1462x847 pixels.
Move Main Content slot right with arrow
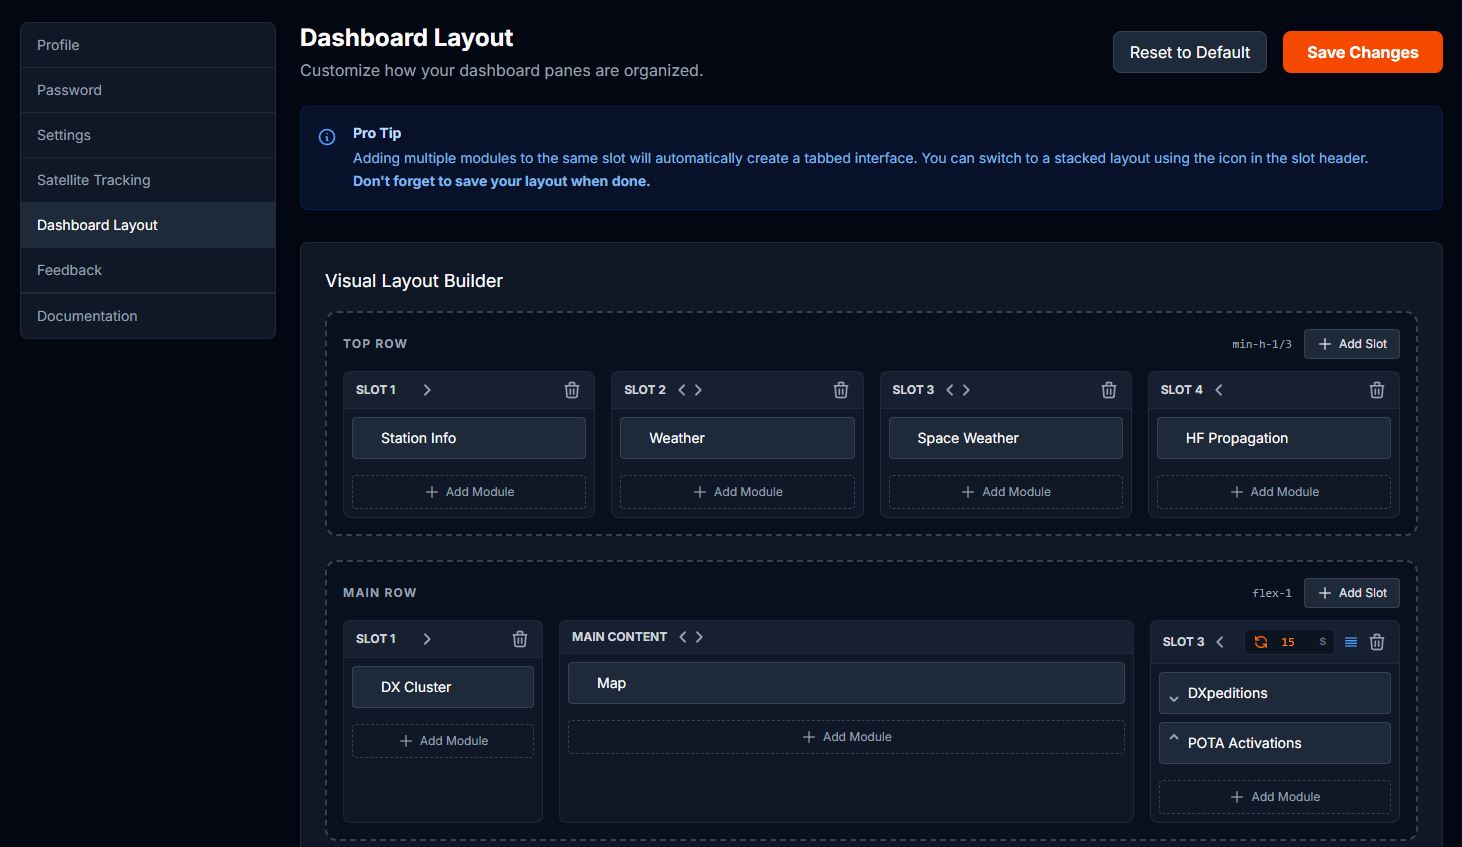pyautogui.click(x=699, y=637)
